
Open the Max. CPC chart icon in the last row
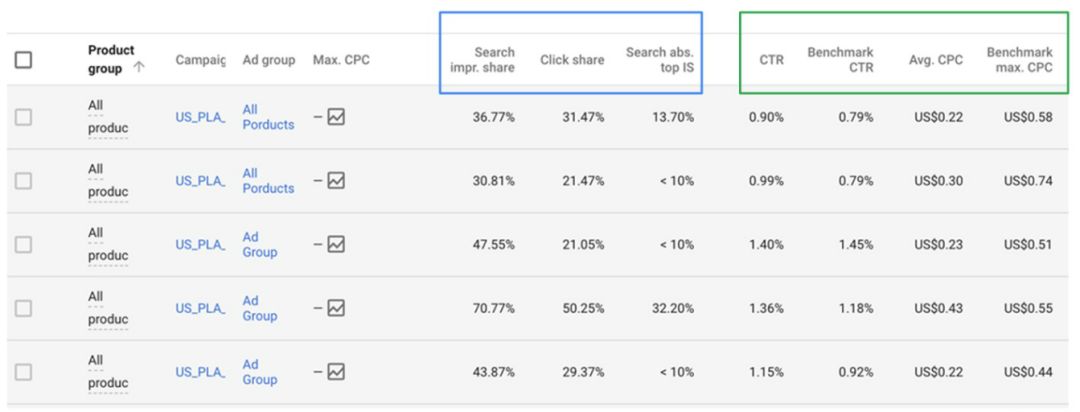(336, 372)
